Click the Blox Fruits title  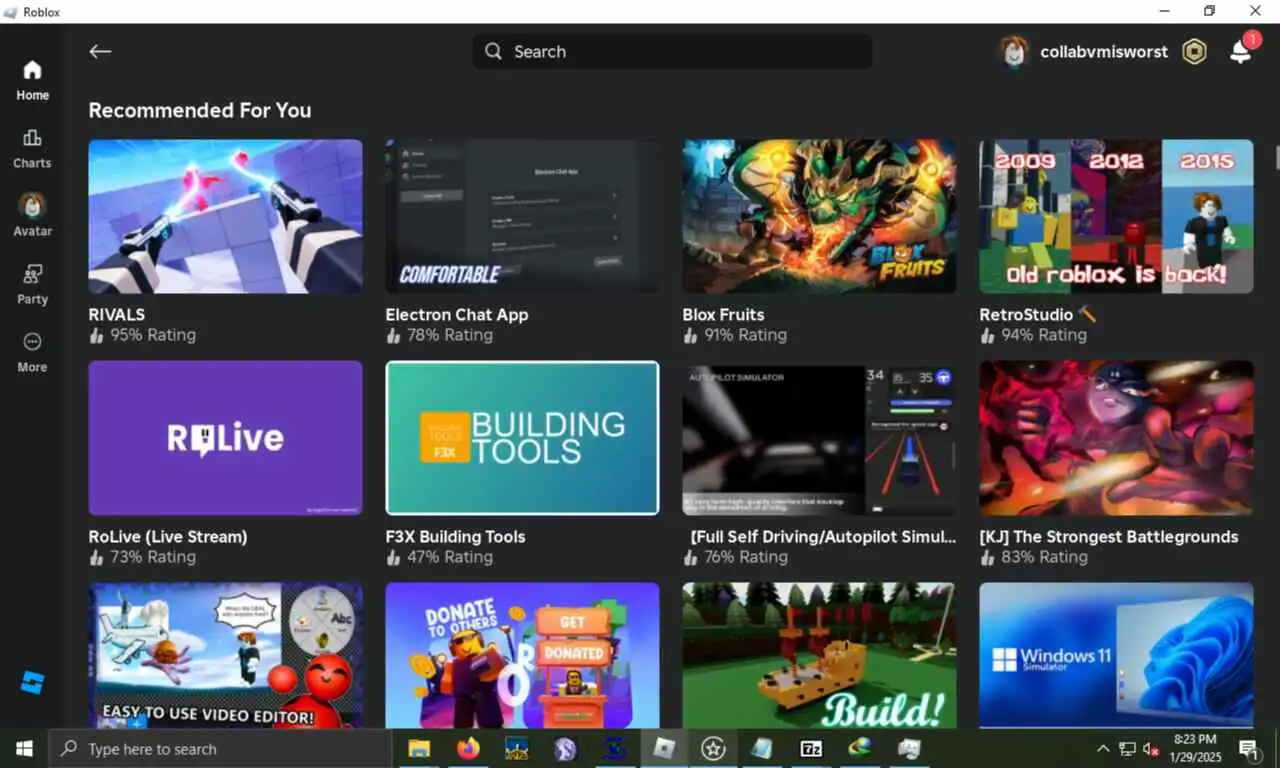[723, 315]
